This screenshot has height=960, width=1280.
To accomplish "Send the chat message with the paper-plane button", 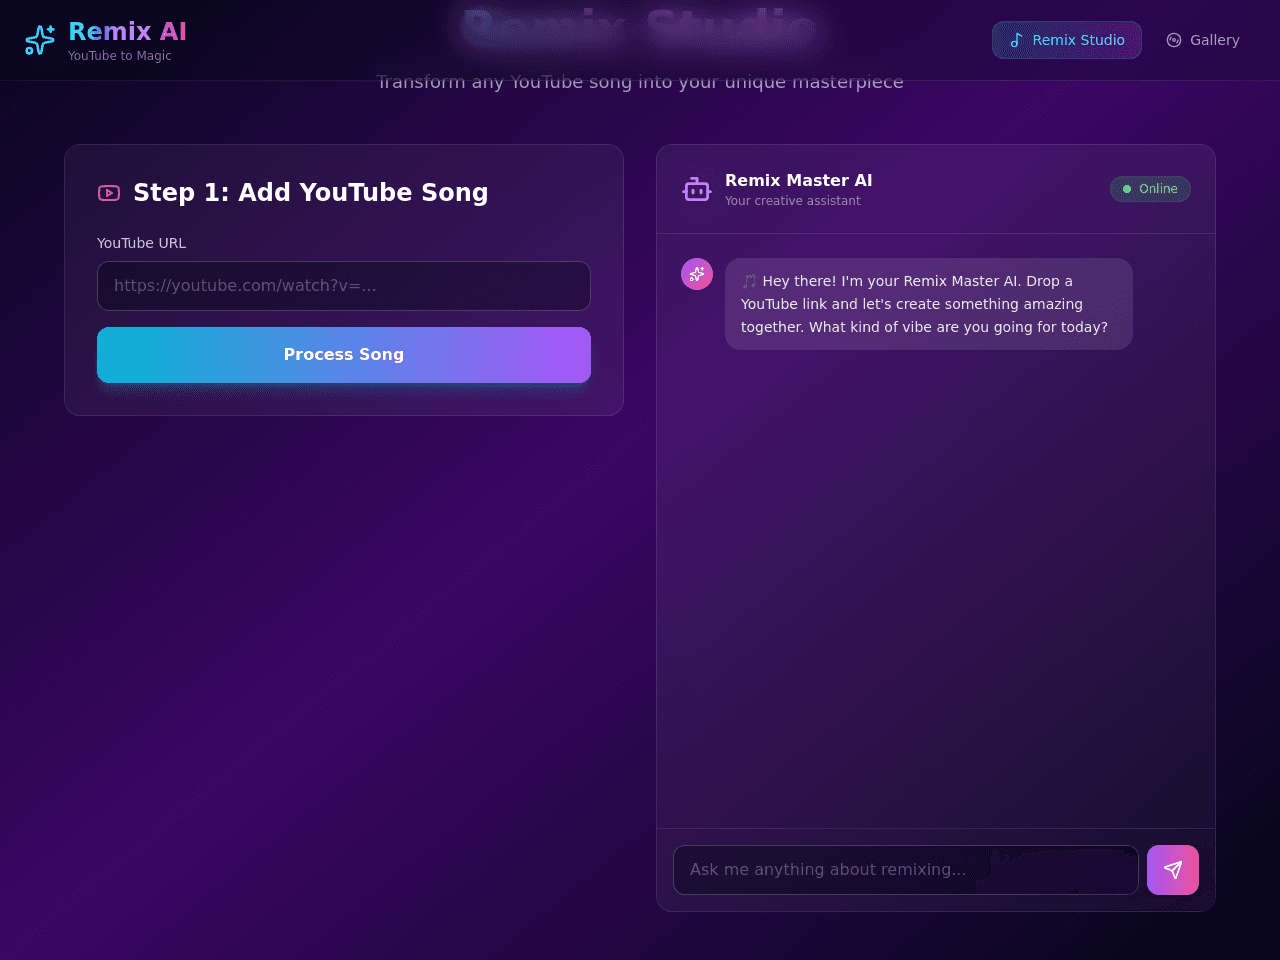I will pos(1173,870).
